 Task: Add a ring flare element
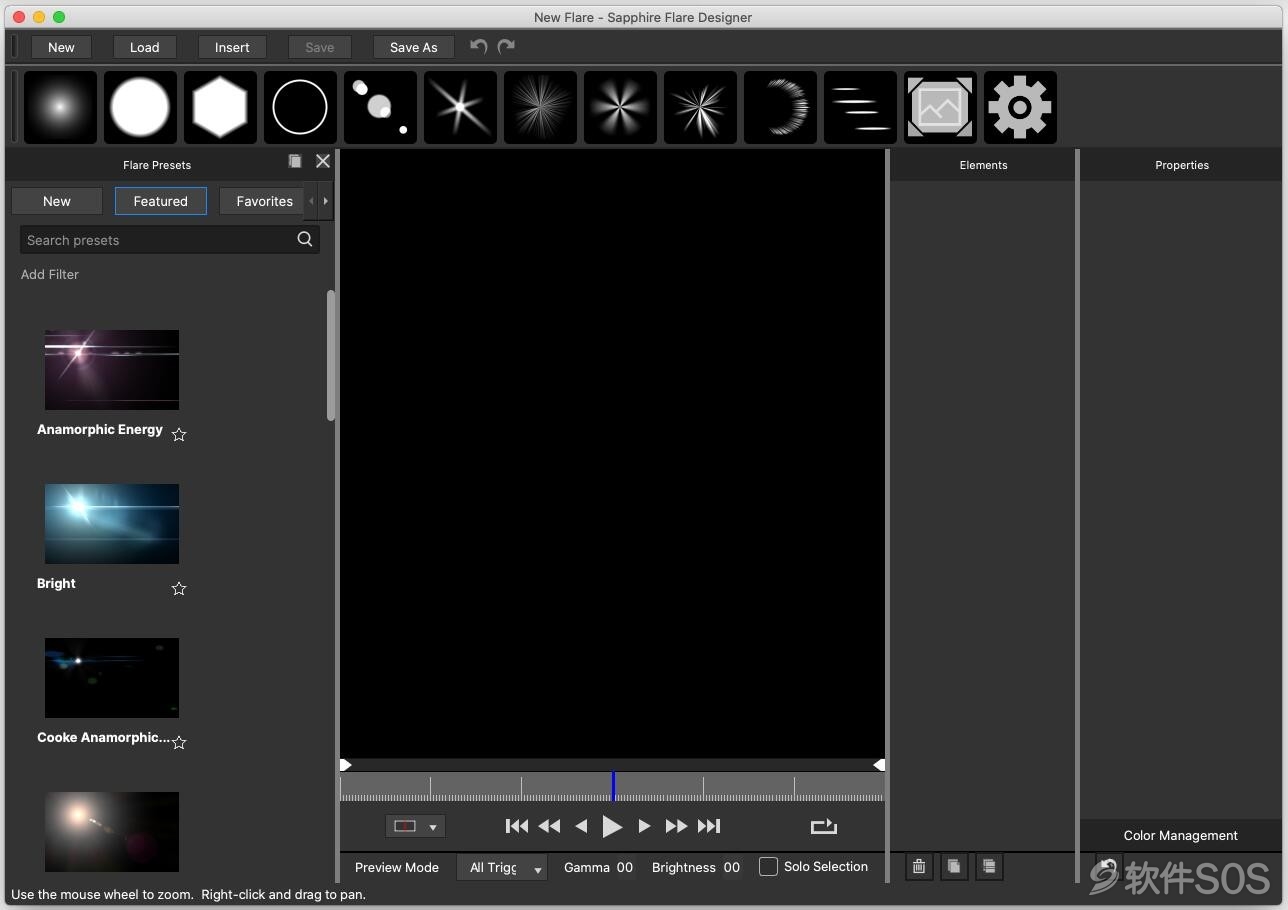click(x=300, y=107)
